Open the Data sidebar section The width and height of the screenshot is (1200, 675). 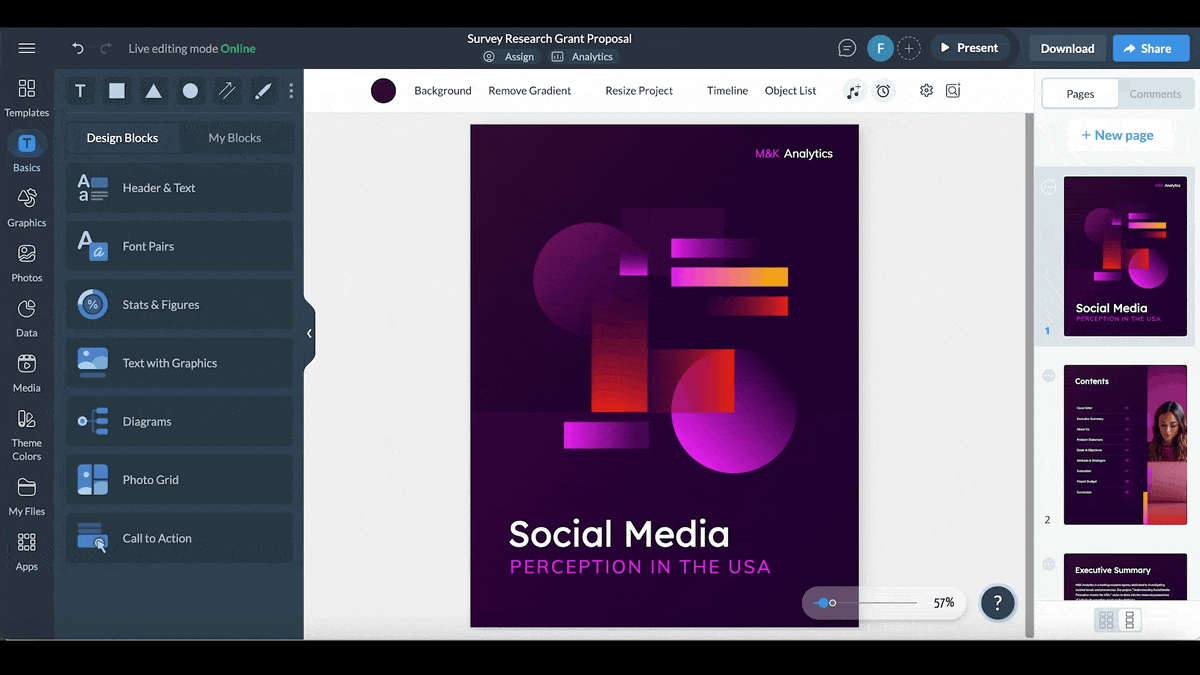click(x=27, y=318)
